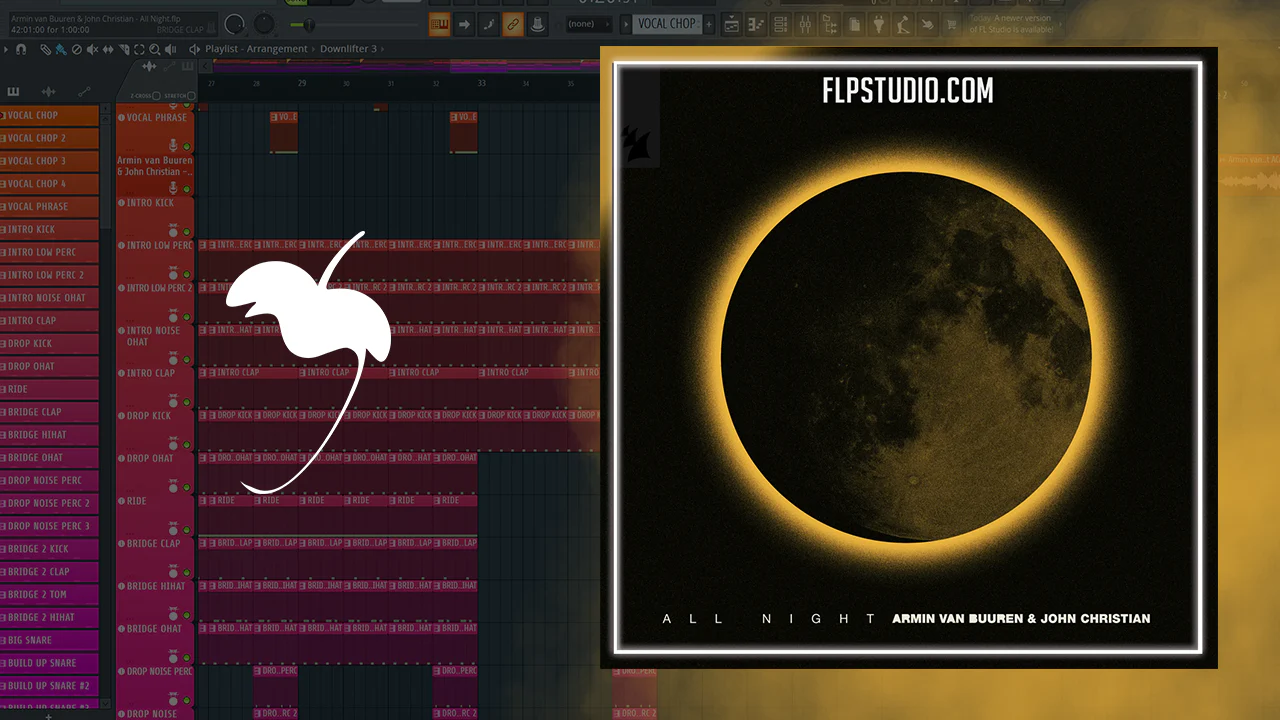This screenshot has height=720, width=1280.
Task: Select the zoom magnifier tool
Action: click(x=154, y=49)
